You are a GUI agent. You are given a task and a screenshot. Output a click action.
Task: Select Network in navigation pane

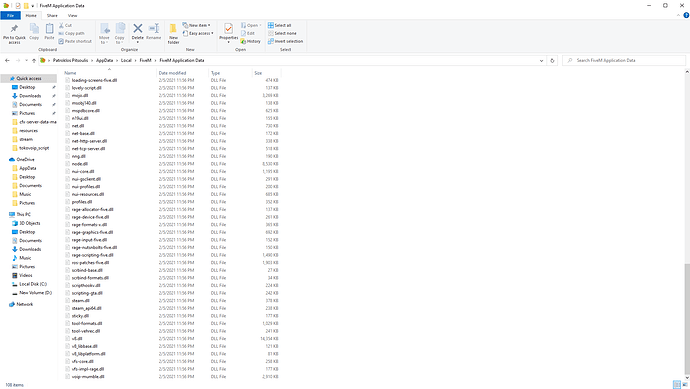[25, 304]
